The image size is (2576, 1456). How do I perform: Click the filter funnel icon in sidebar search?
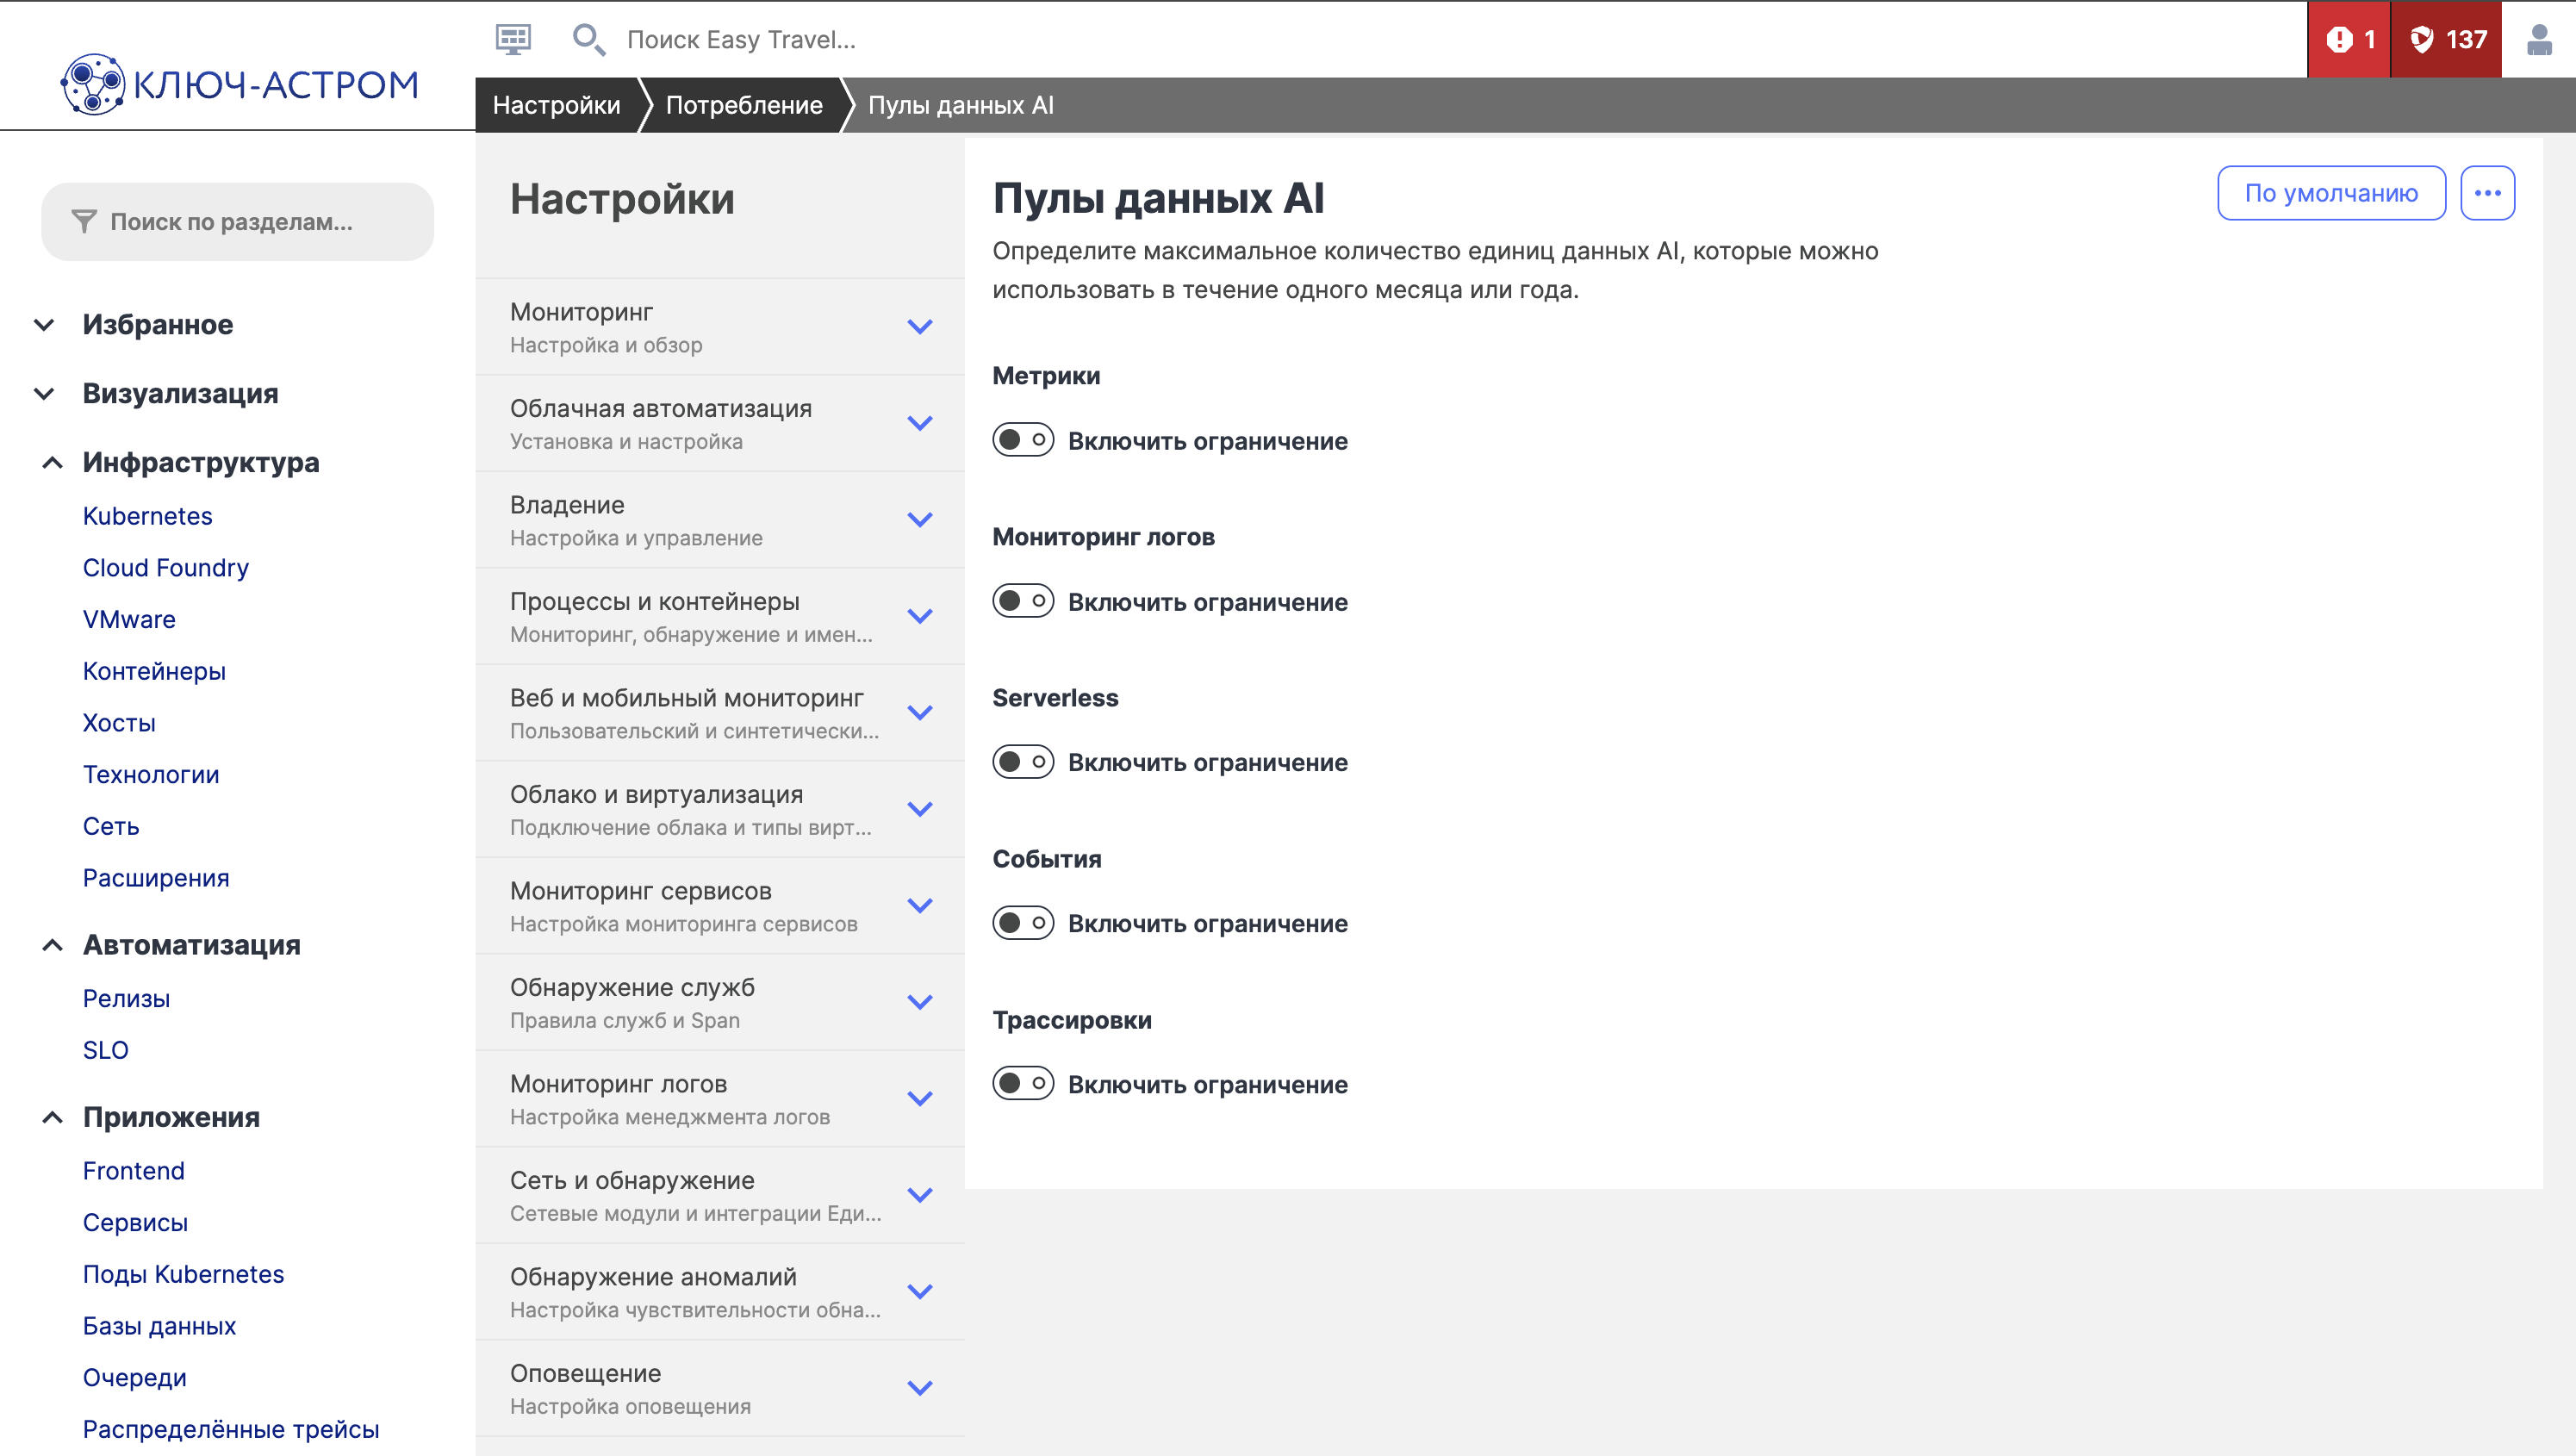click(84, 222)
